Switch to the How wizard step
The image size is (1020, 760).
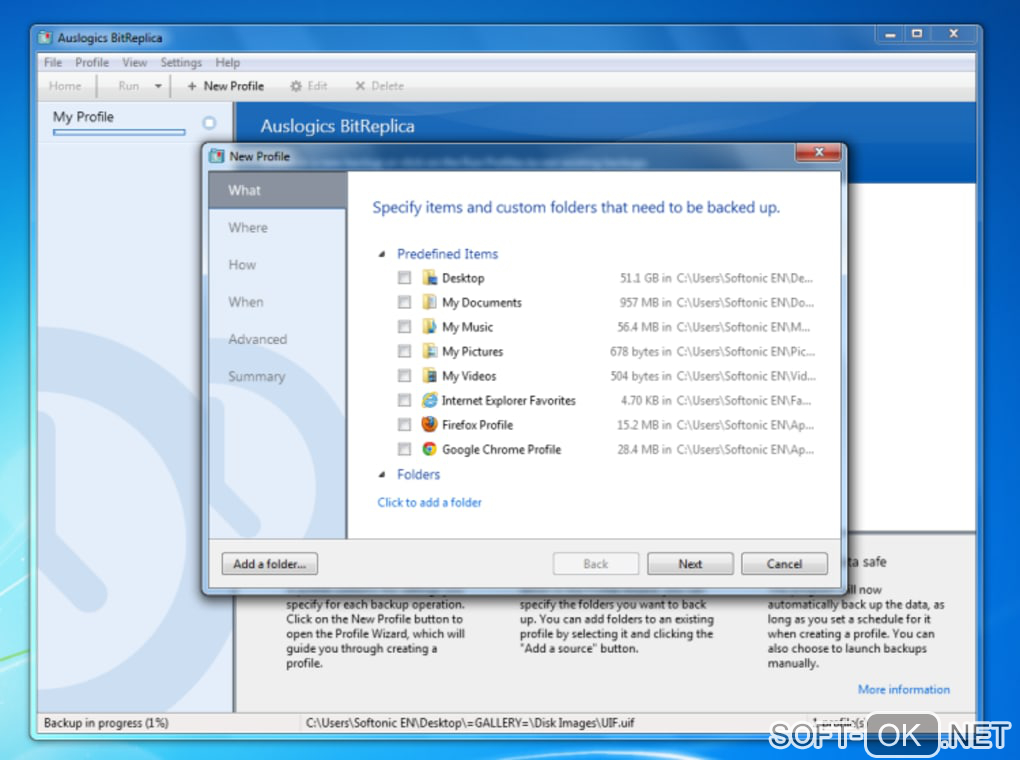278,265
